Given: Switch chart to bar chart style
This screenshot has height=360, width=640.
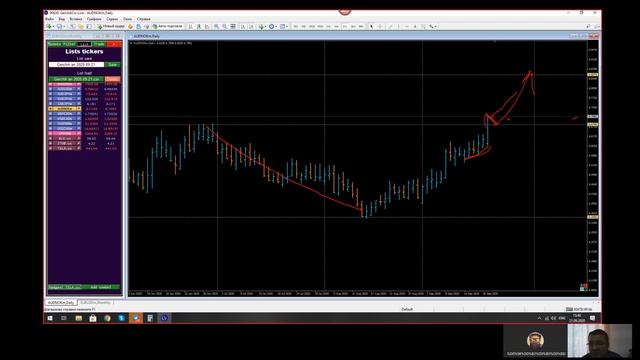Looking at the screenshot, I should (190, 27).
